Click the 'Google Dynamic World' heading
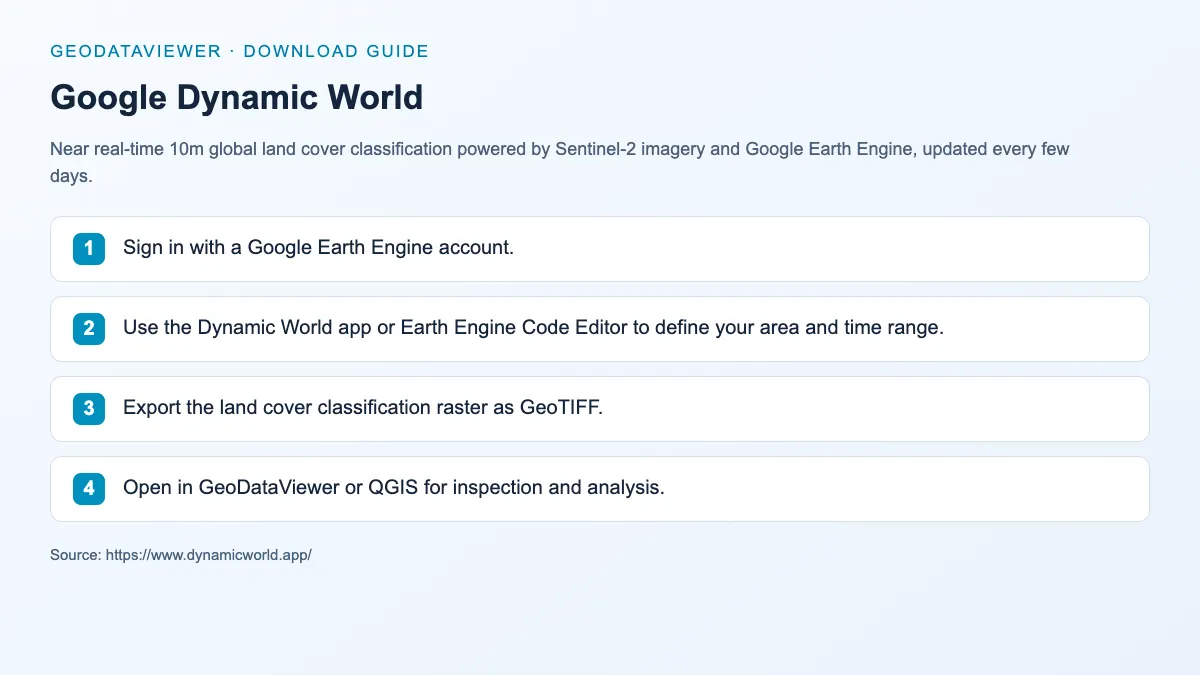Screen dimensions: 1200x675 tap(237, 97)
